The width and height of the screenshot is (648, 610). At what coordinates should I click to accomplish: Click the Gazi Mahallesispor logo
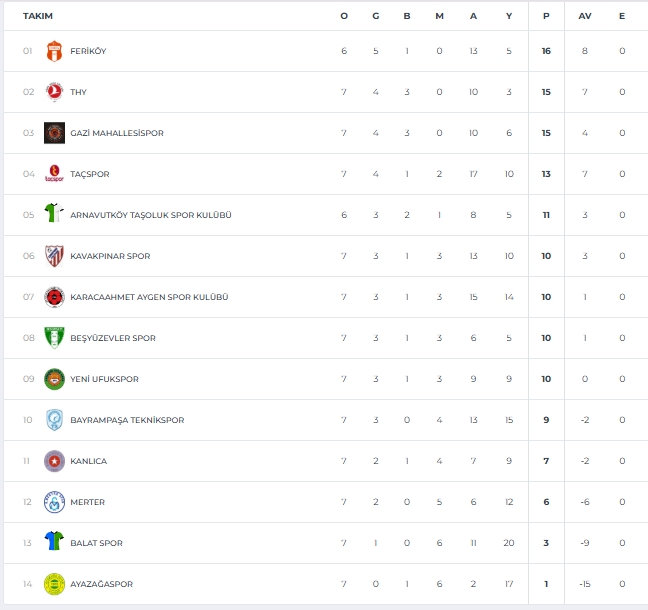pos(54,133)
